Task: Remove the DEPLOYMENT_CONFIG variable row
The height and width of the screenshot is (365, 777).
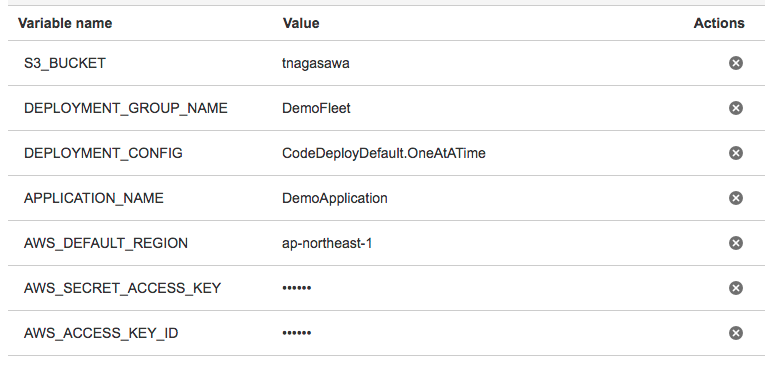Action: (736, 153)
